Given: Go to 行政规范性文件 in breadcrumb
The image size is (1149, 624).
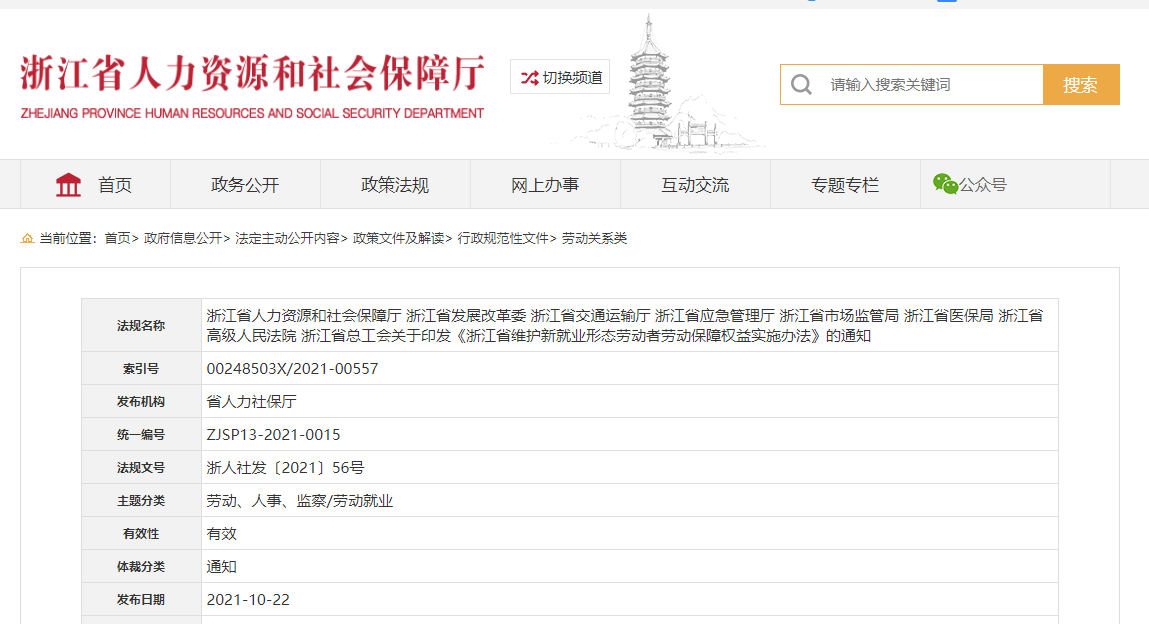Looking at the screenshot, I should (503, 238).
